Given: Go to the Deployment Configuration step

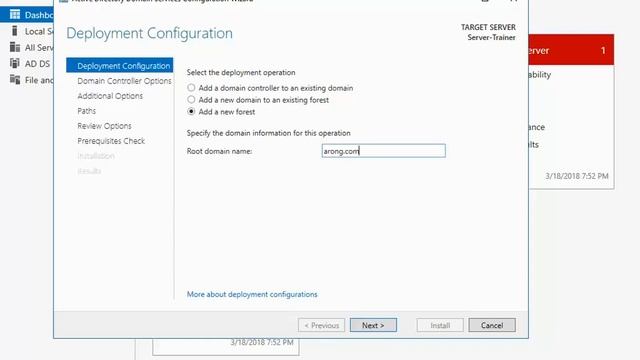Looking at the screenshot, I should click(x=120, y=65).
